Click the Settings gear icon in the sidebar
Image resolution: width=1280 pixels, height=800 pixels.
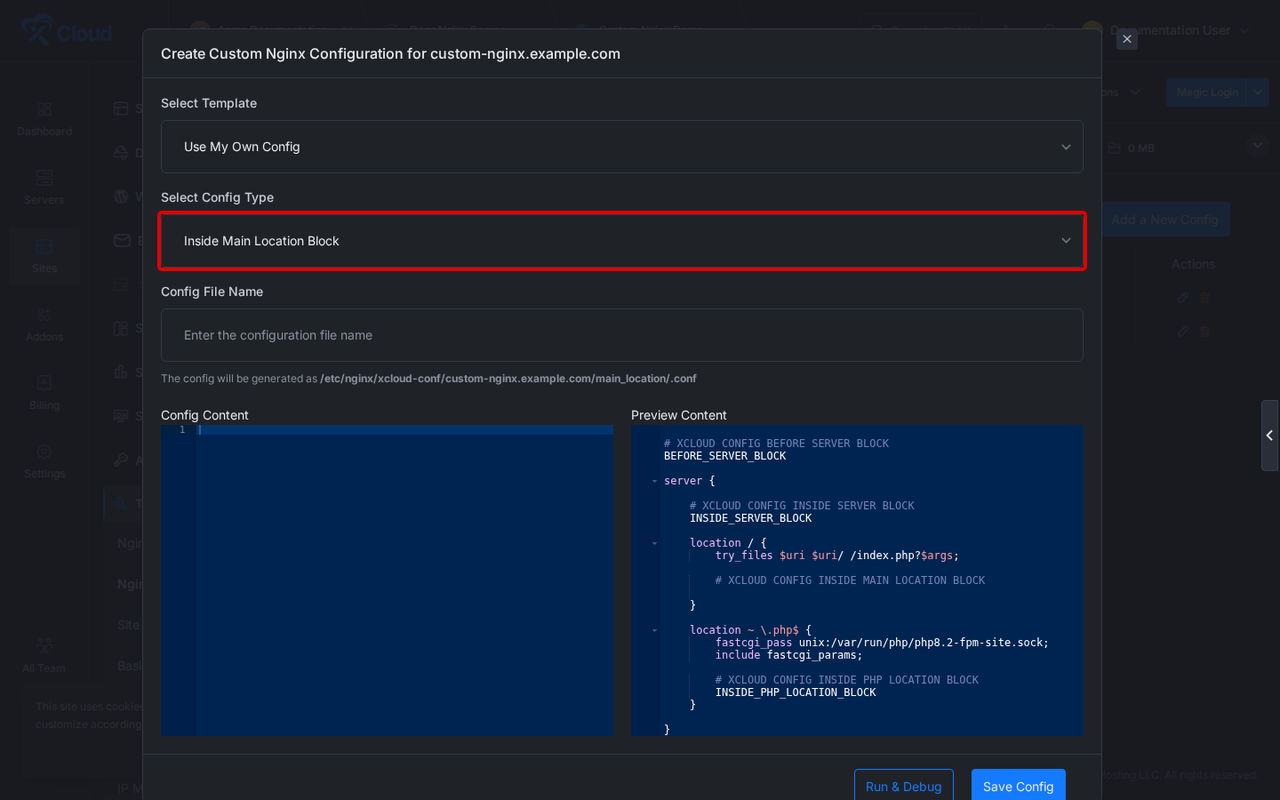[x=44, y=451]
